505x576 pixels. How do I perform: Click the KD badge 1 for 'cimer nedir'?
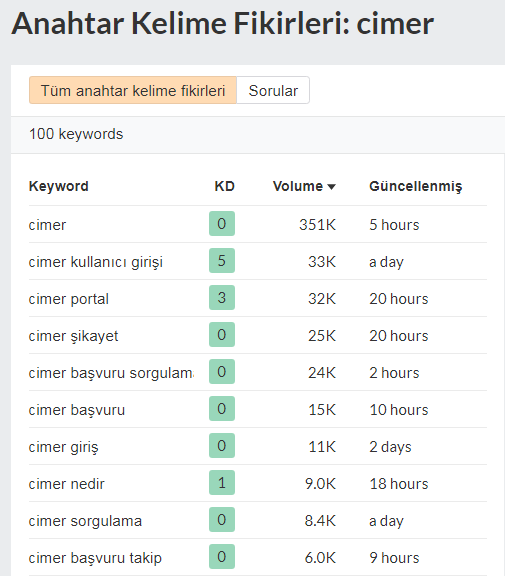pyautogui.click(x=222, y=483)
